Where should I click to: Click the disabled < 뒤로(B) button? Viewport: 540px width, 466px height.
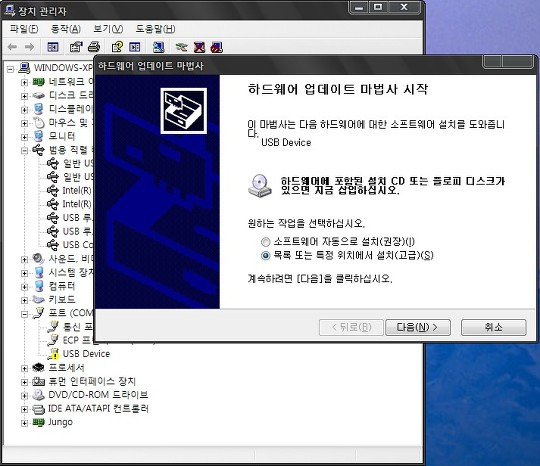[x=351, y=327]
